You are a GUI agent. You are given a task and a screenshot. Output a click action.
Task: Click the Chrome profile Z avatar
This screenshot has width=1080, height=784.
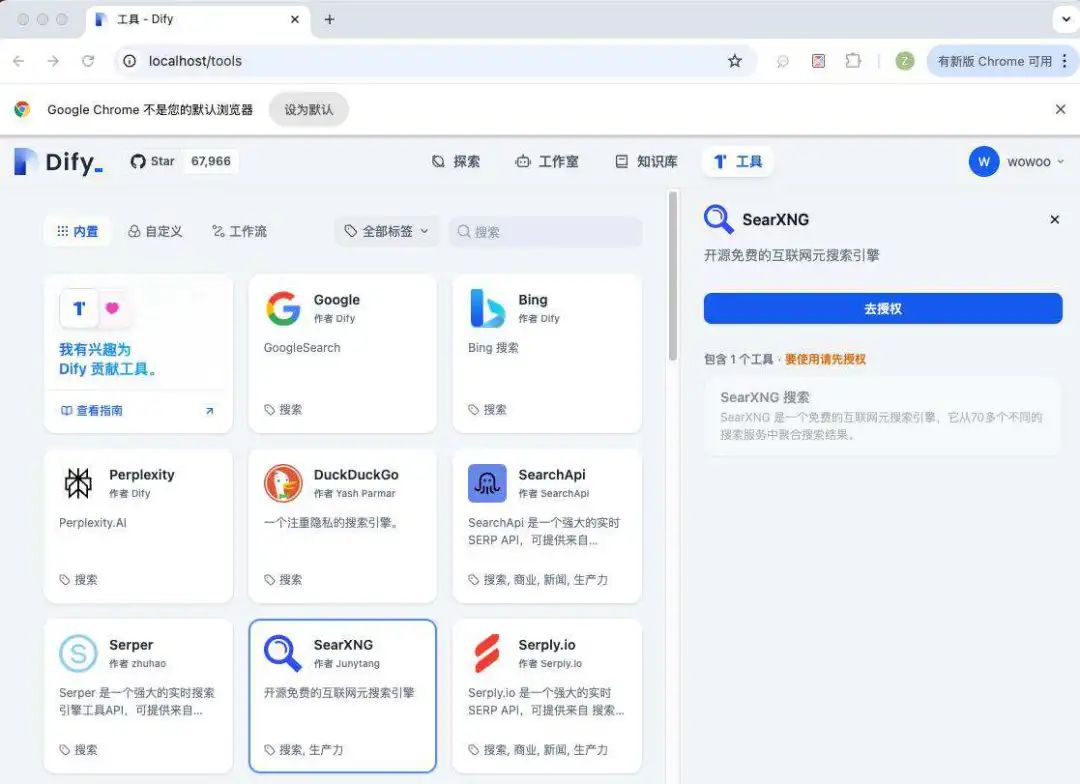[x=904, y=61]
